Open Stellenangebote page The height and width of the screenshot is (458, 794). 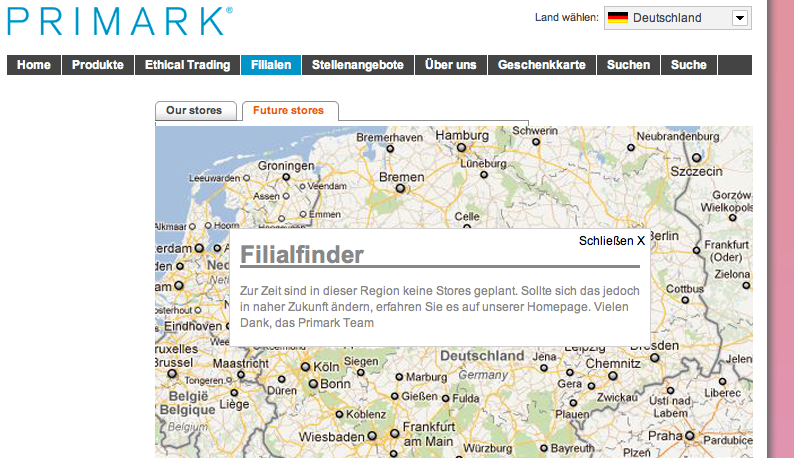point(358,65)
